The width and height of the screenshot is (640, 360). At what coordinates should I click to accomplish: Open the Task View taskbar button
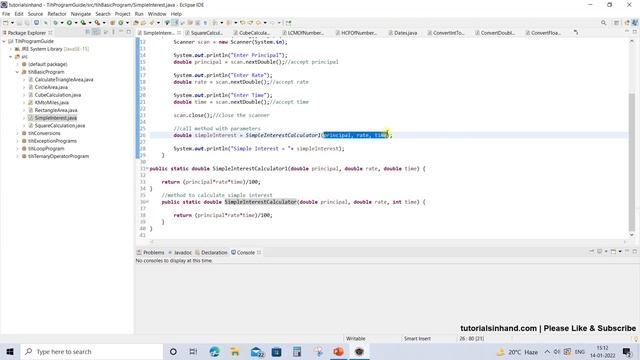pyautogui.click(x=193, y=352)
